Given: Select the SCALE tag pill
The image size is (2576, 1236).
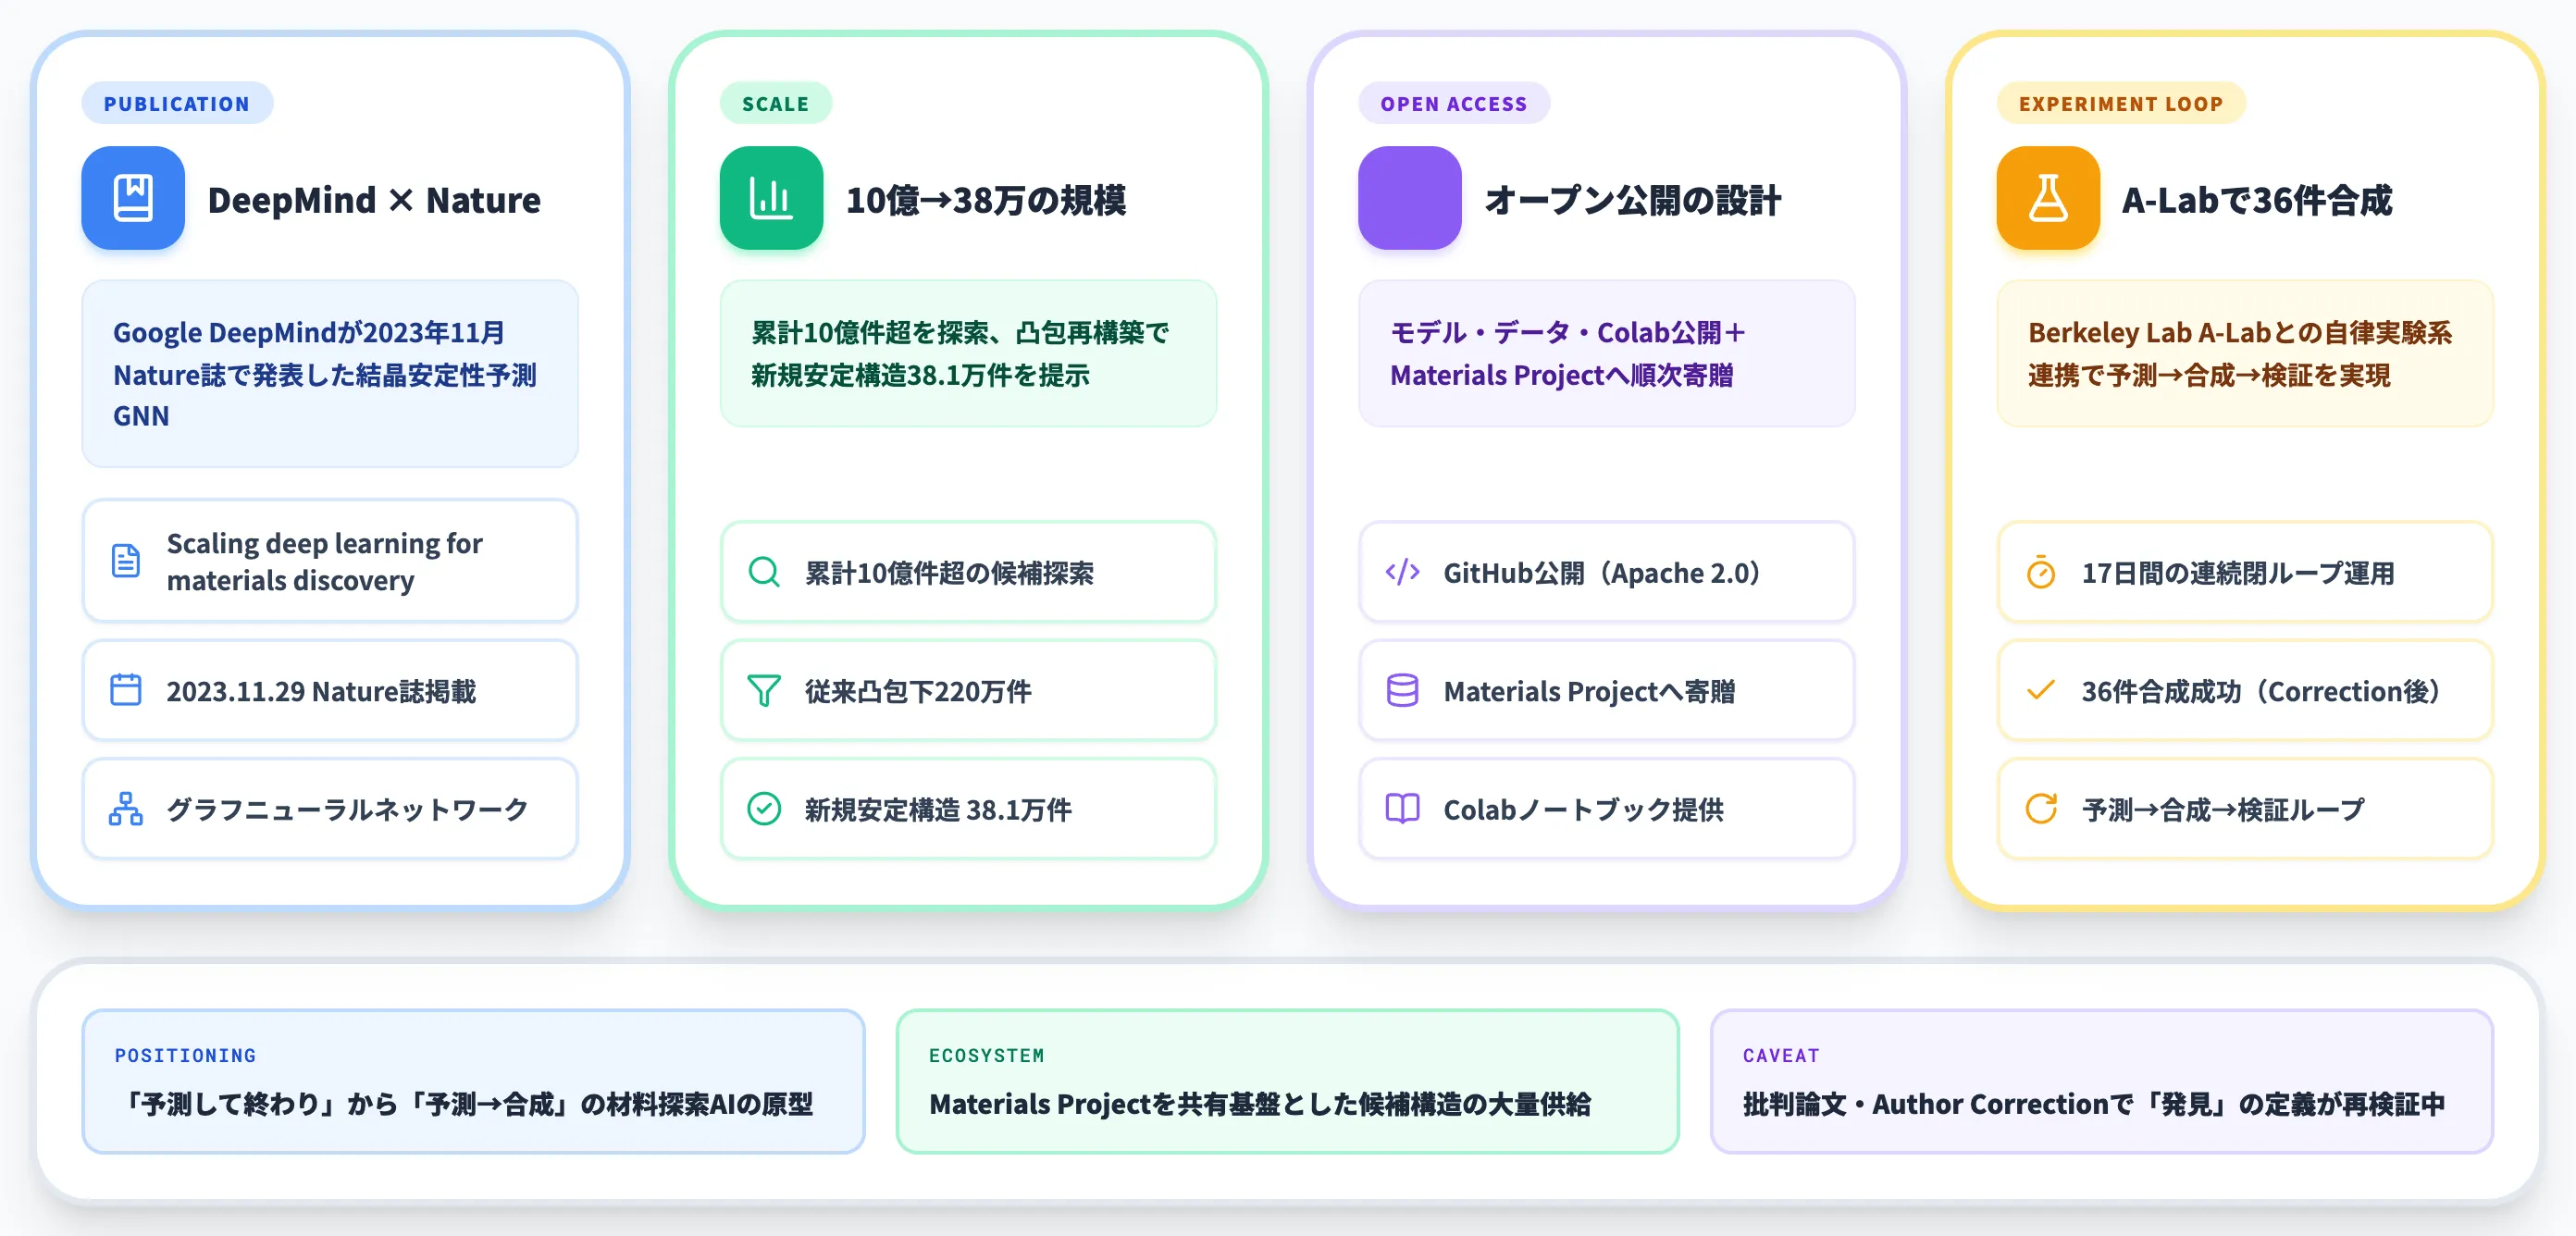Looking at the screenshot, I should pyautogui.click(x=776, y=103).
